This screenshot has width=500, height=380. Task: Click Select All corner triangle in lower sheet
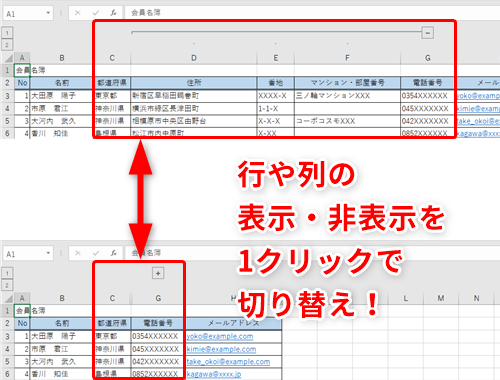[x=9, y=298]
